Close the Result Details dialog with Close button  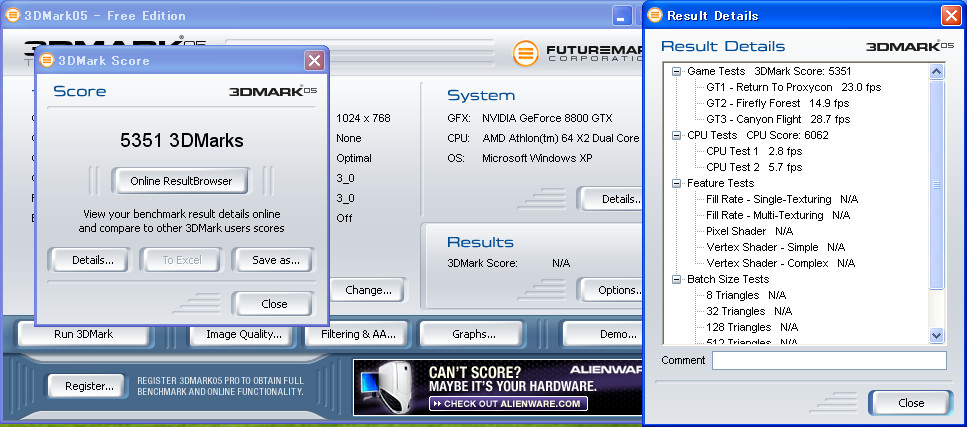(x=910, y=403)
